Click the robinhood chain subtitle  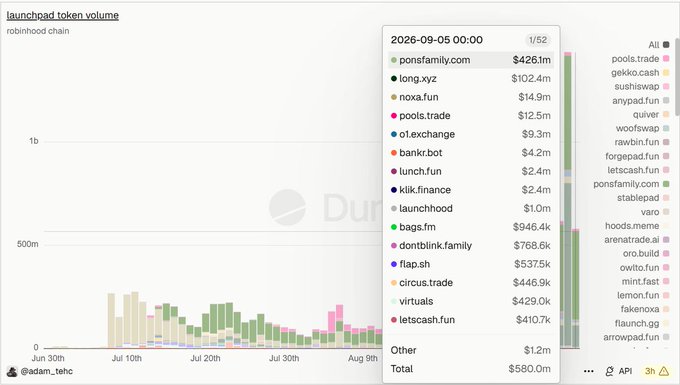click(x=38, y=31)
